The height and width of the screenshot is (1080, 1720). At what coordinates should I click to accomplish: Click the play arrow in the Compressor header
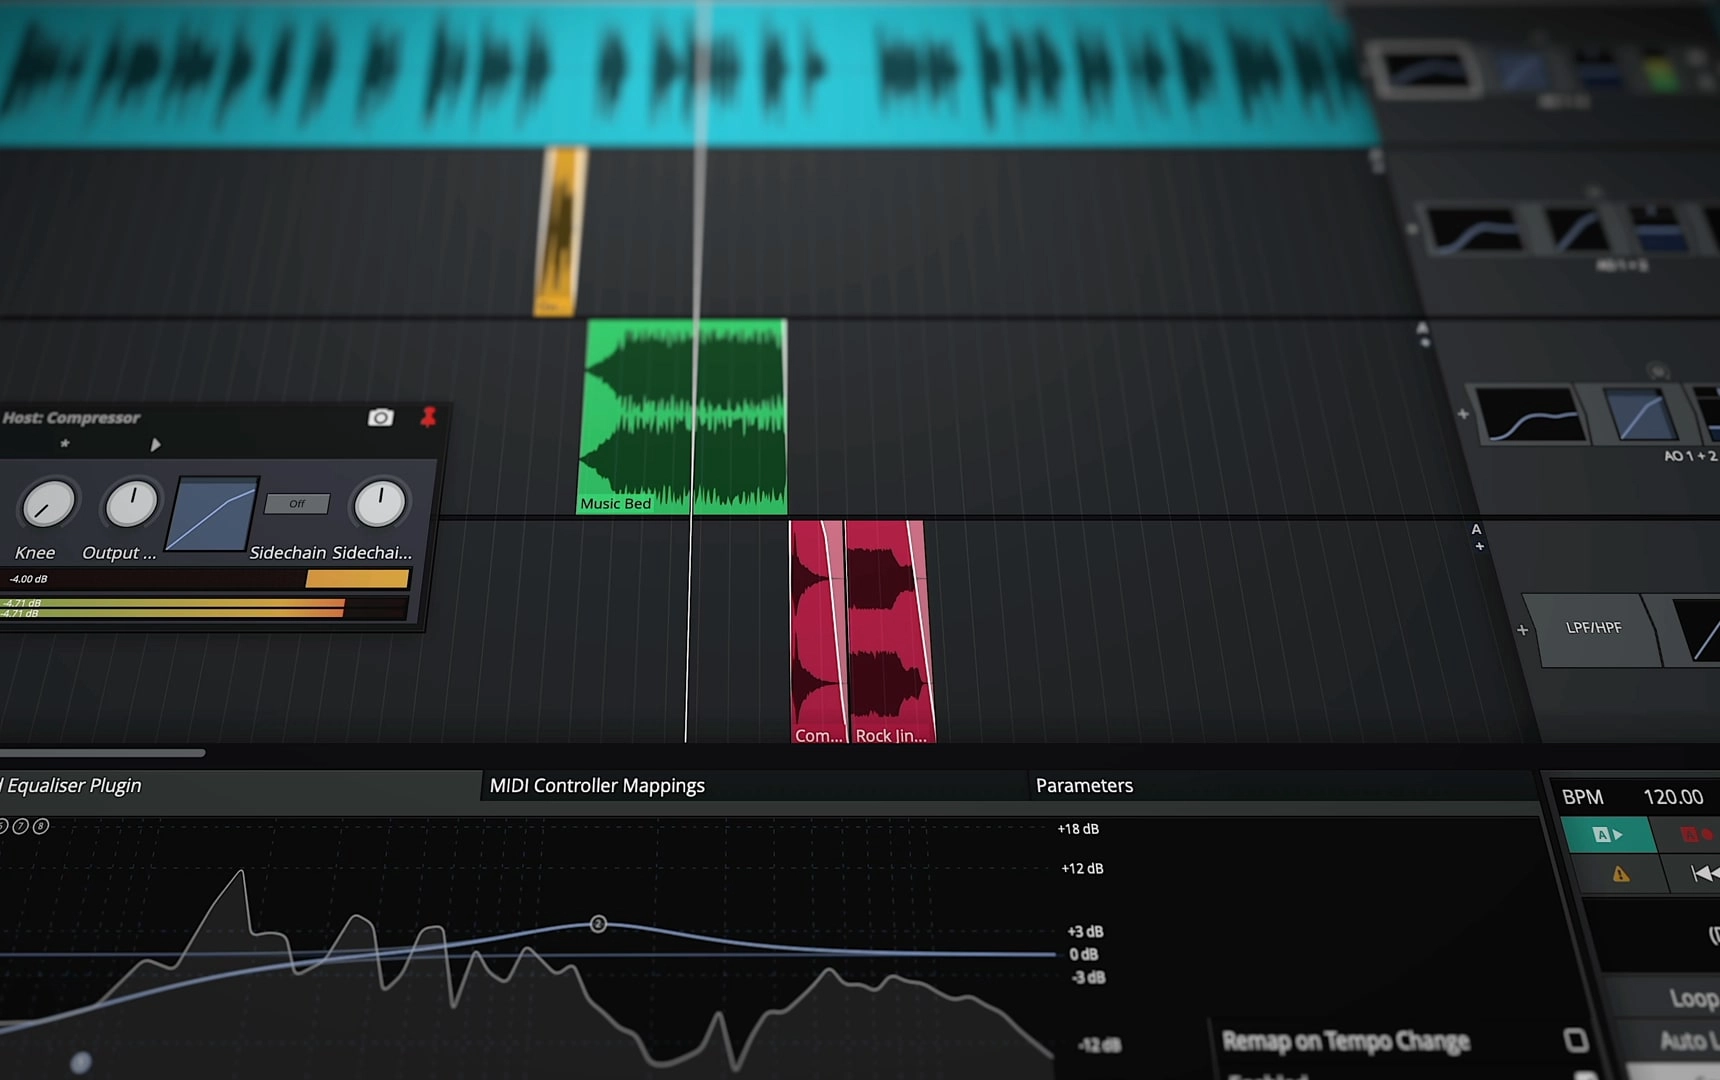pyautogui.click(x=156, y=444)
